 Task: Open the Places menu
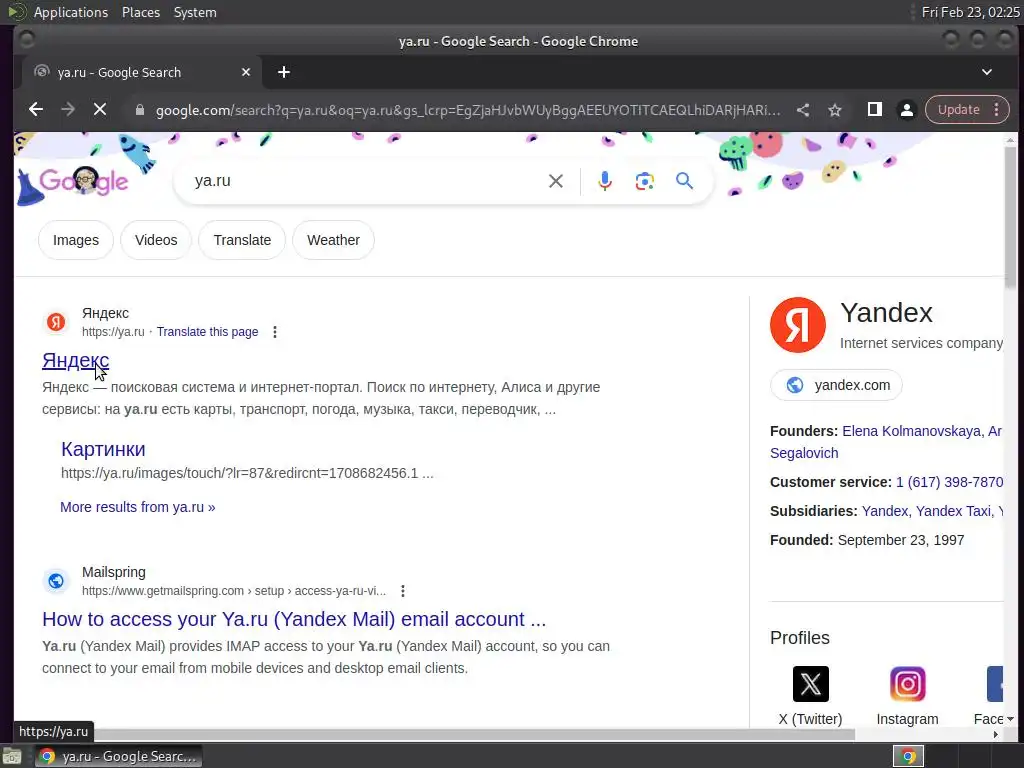pos(140,12)
